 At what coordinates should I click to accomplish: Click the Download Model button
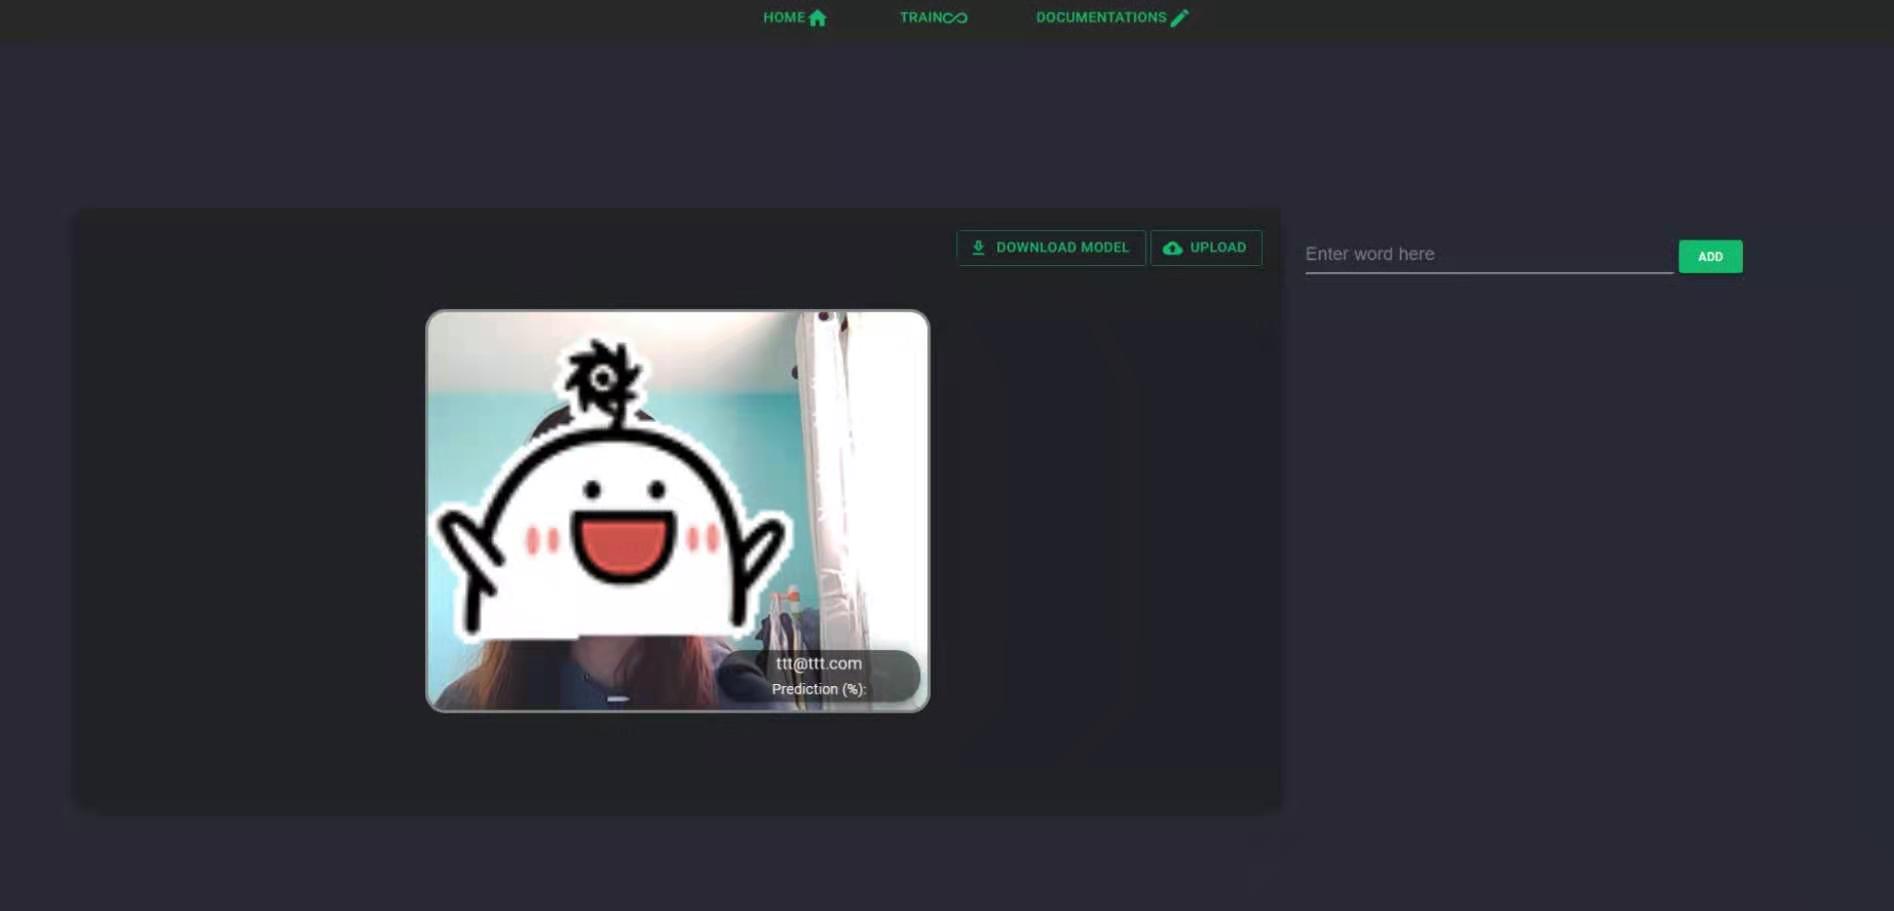click(1051, 247)
